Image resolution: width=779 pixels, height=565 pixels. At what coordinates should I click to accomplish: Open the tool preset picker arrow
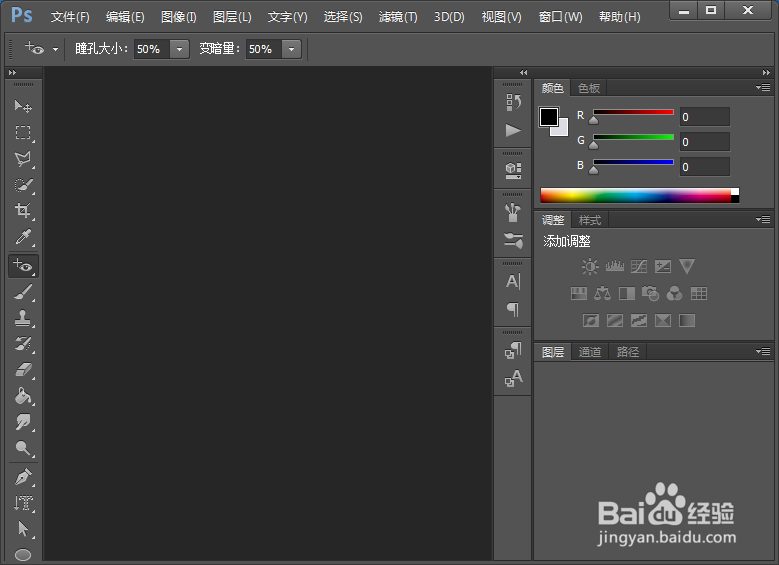pos(55,49)
